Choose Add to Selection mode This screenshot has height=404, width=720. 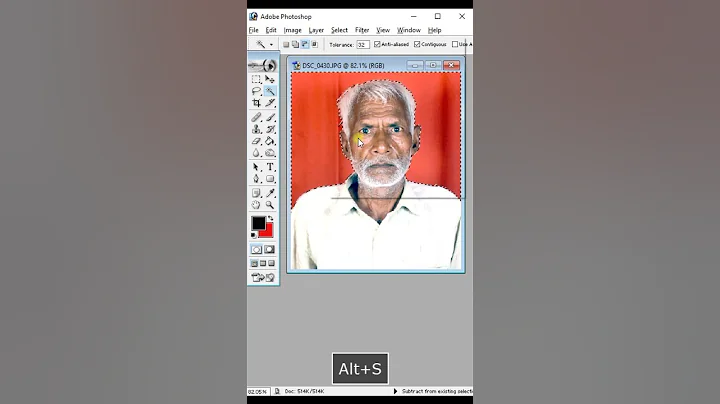(295, 45)
